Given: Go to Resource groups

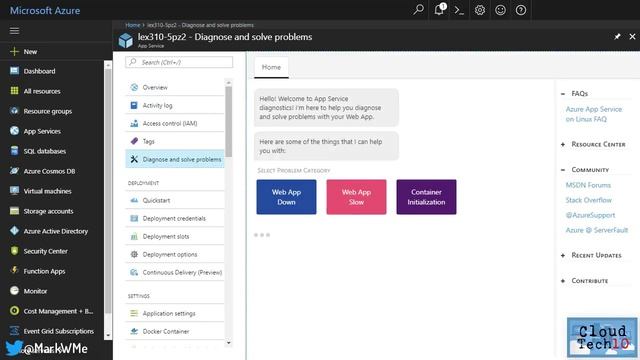Looking at the screenshot, I should (x=47, y=111).
